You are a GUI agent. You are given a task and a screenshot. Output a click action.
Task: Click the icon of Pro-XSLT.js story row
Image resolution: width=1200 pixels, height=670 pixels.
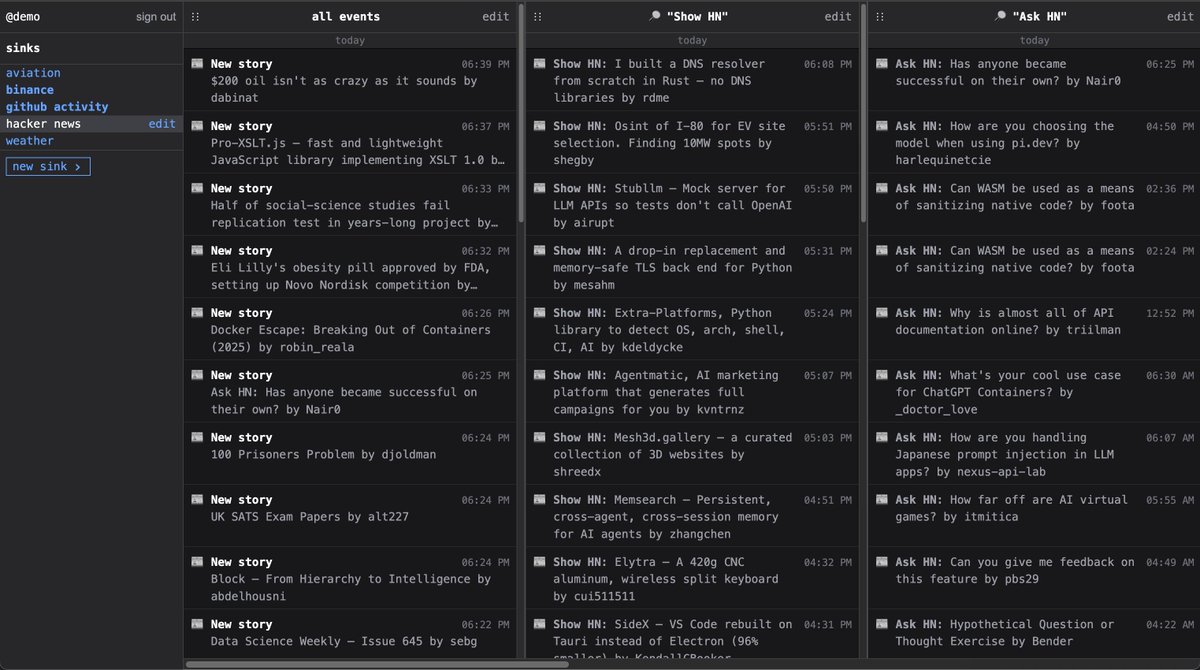(x=197, y=126)
